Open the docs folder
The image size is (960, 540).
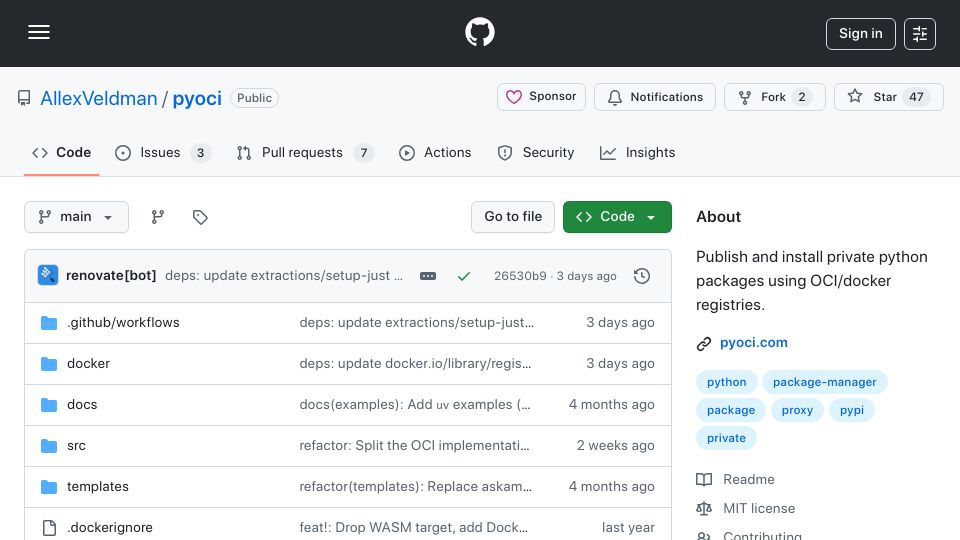click(82, 405)
